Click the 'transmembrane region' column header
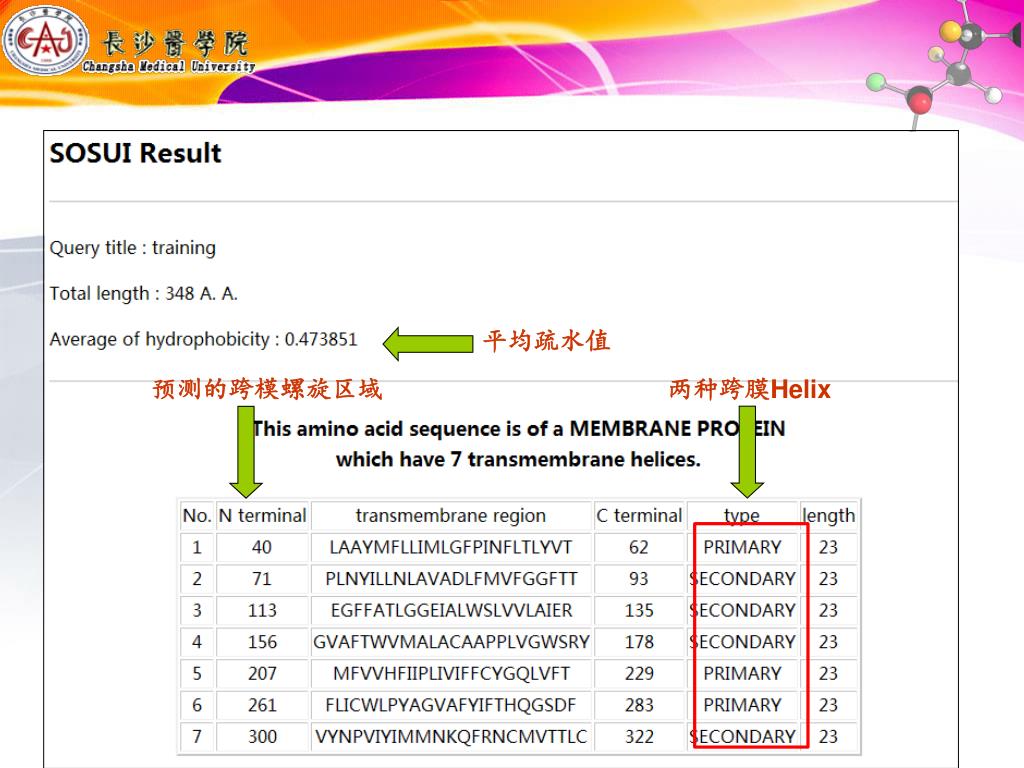The height and width of the screenshot is (768, 1024). tap(451, 516)
